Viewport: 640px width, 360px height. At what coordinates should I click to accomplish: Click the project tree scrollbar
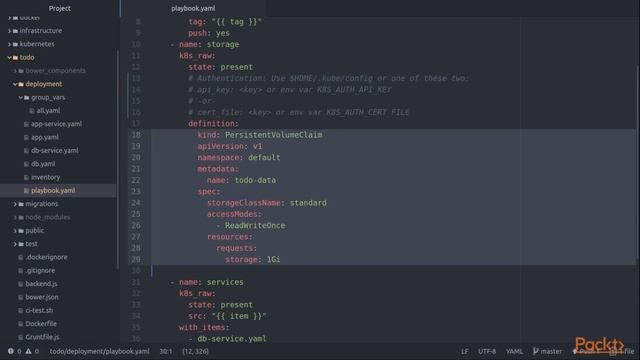[x=118, y=159]
